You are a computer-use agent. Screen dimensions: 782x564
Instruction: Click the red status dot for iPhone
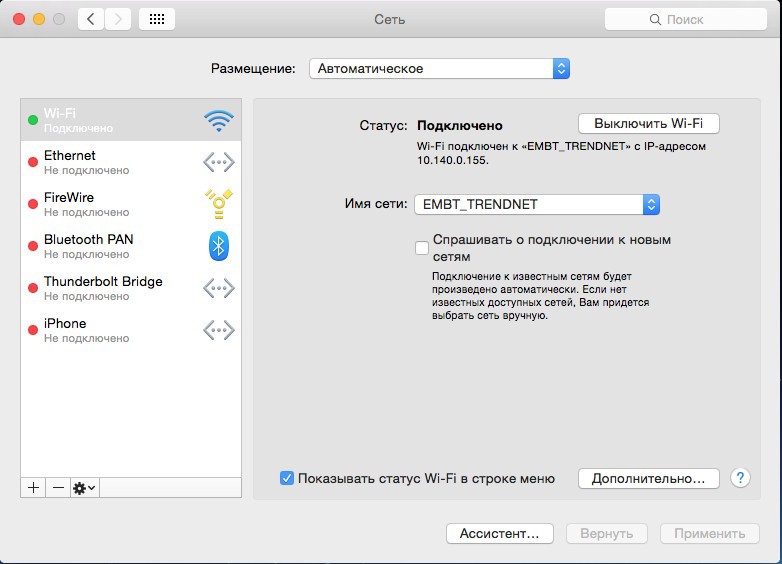[x=33, y=330]
